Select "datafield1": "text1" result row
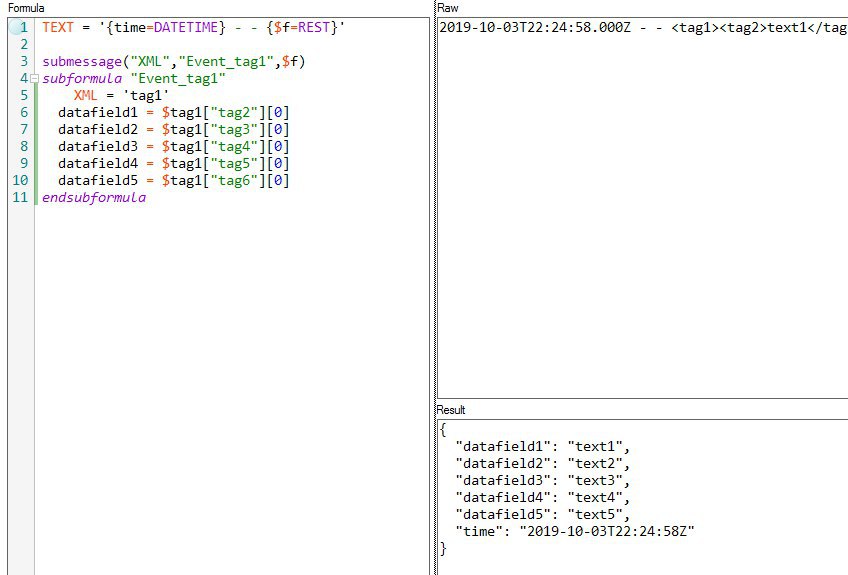 [542, 446]
